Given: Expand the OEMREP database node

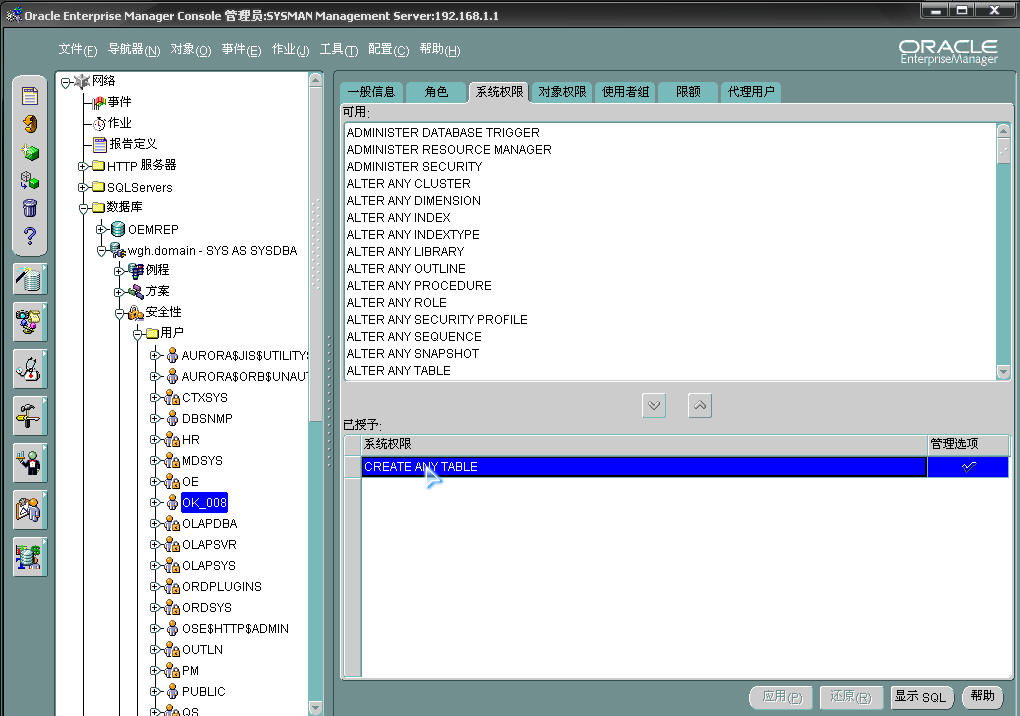Looking at the screenshot, I should tap(101, 230).
